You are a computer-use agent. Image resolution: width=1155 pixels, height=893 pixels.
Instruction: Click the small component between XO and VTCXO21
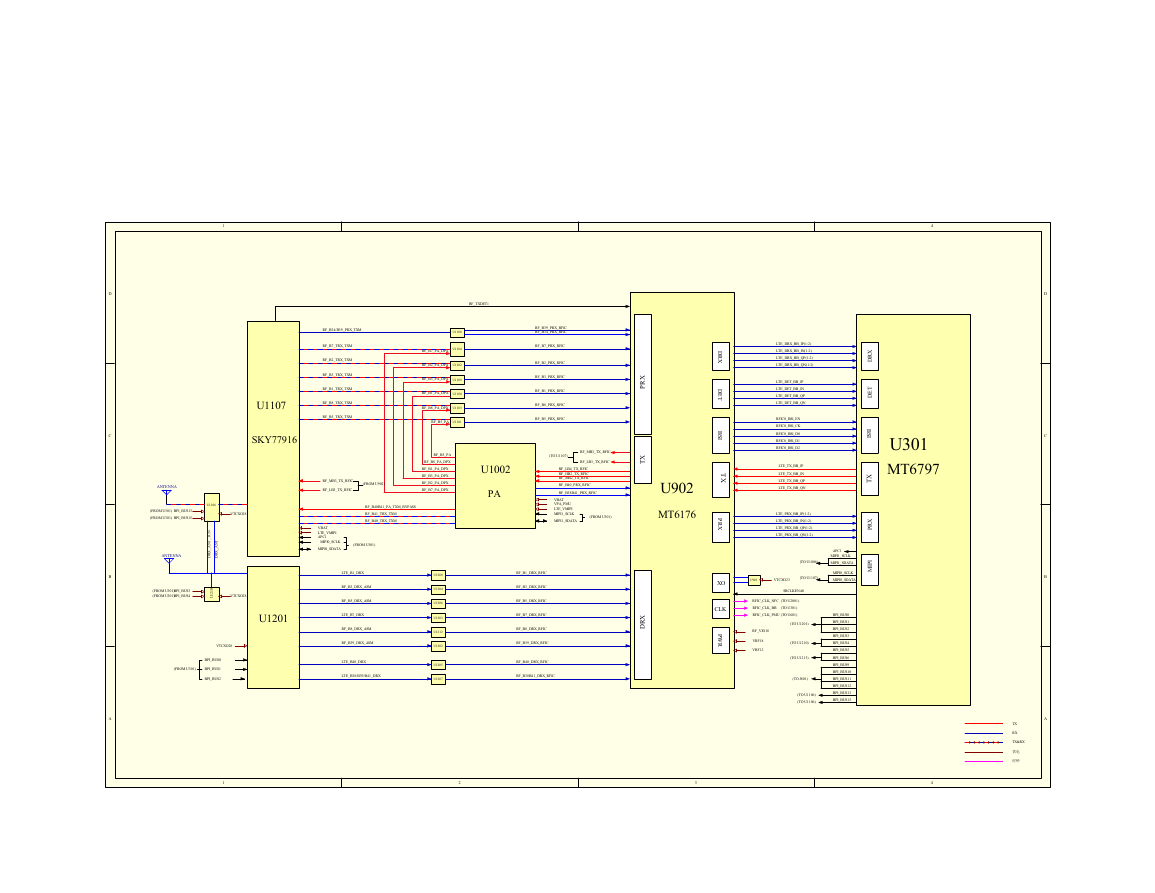[754, 581]
